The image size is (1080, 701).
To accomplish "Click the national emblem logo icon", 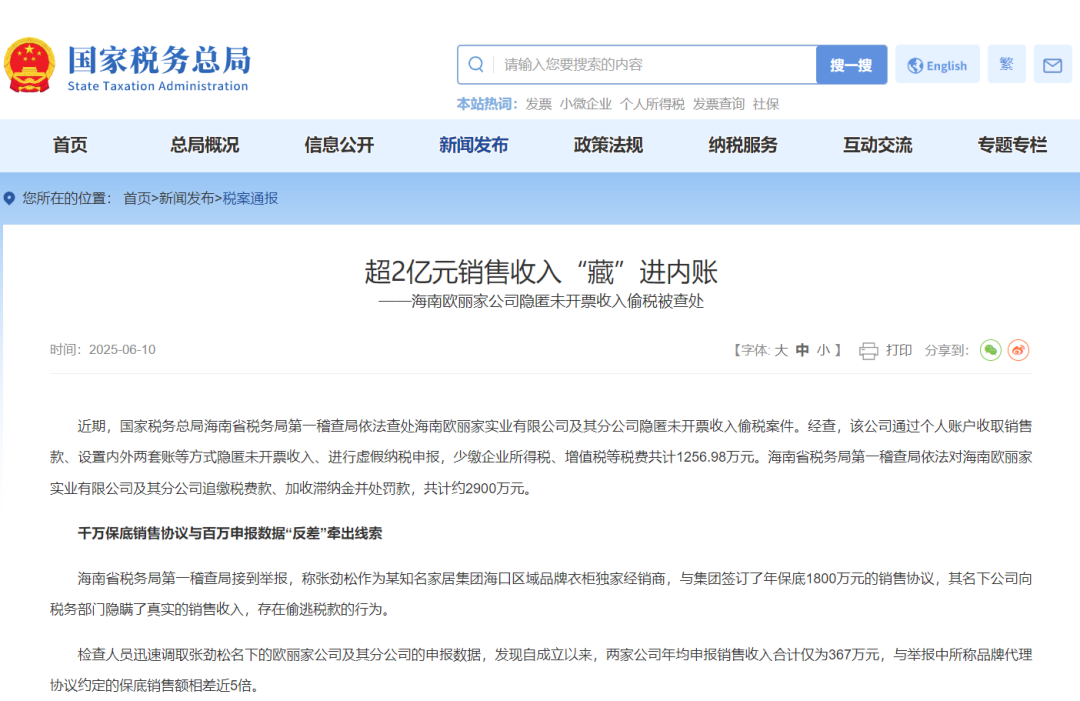I will coord(29,63).
